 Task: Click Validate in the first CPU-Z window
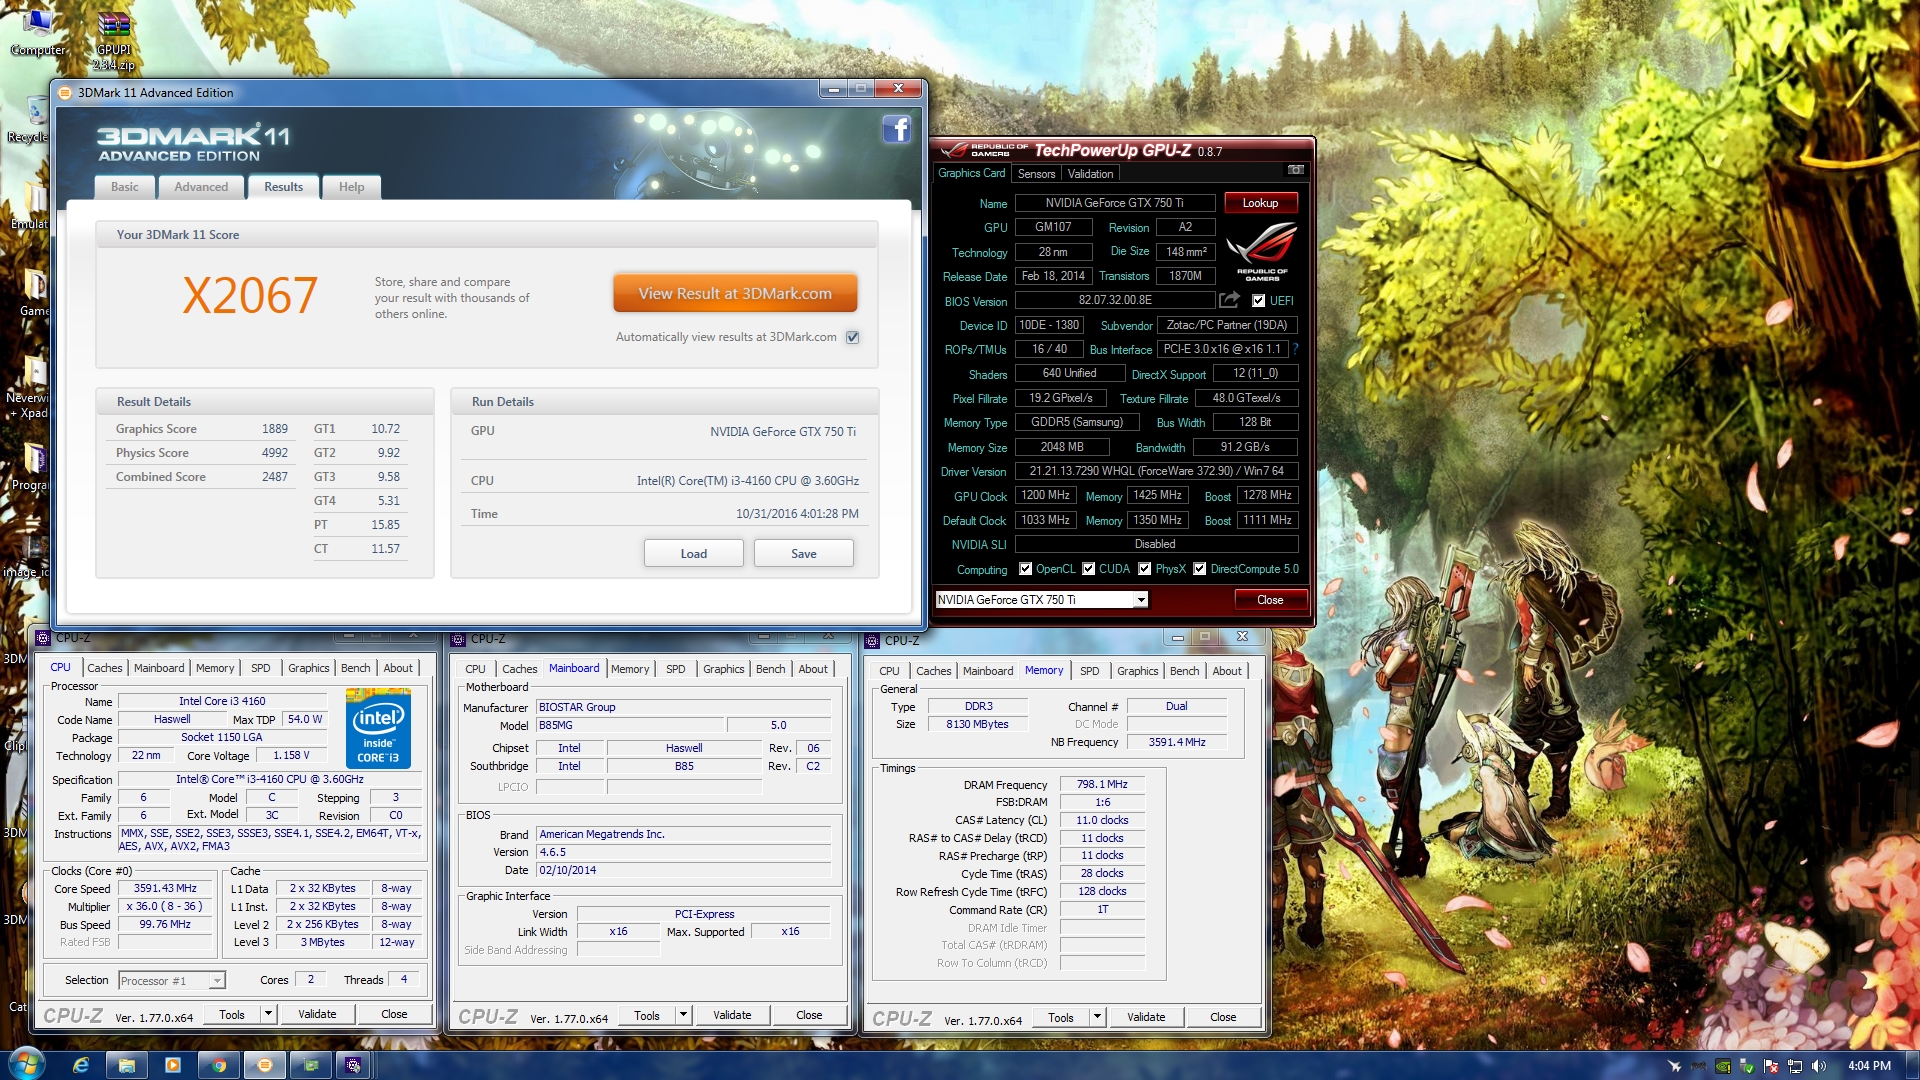[317, 1014]
